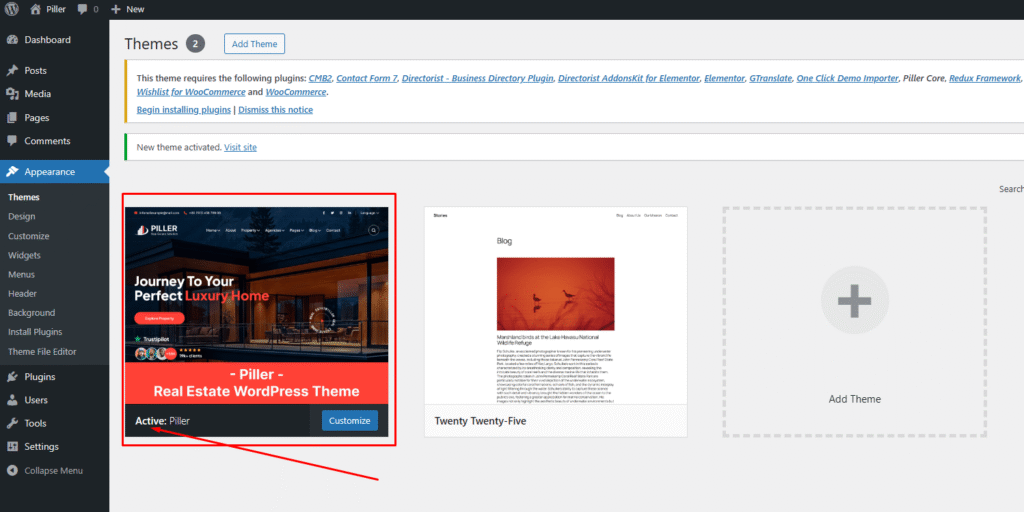Click the Comments icon in sidebar
Image resolution: width=1024 pixels, height=512 pixels.
[x=12, y=141]
